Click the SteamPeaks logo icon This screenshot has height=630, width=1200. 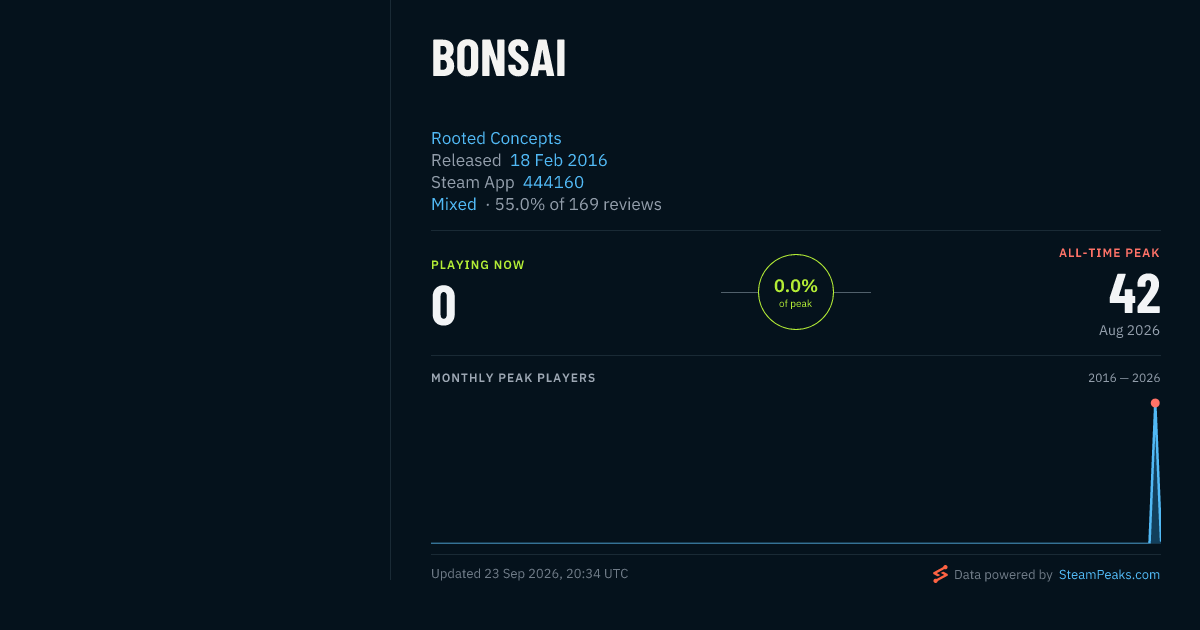point(940,574)
